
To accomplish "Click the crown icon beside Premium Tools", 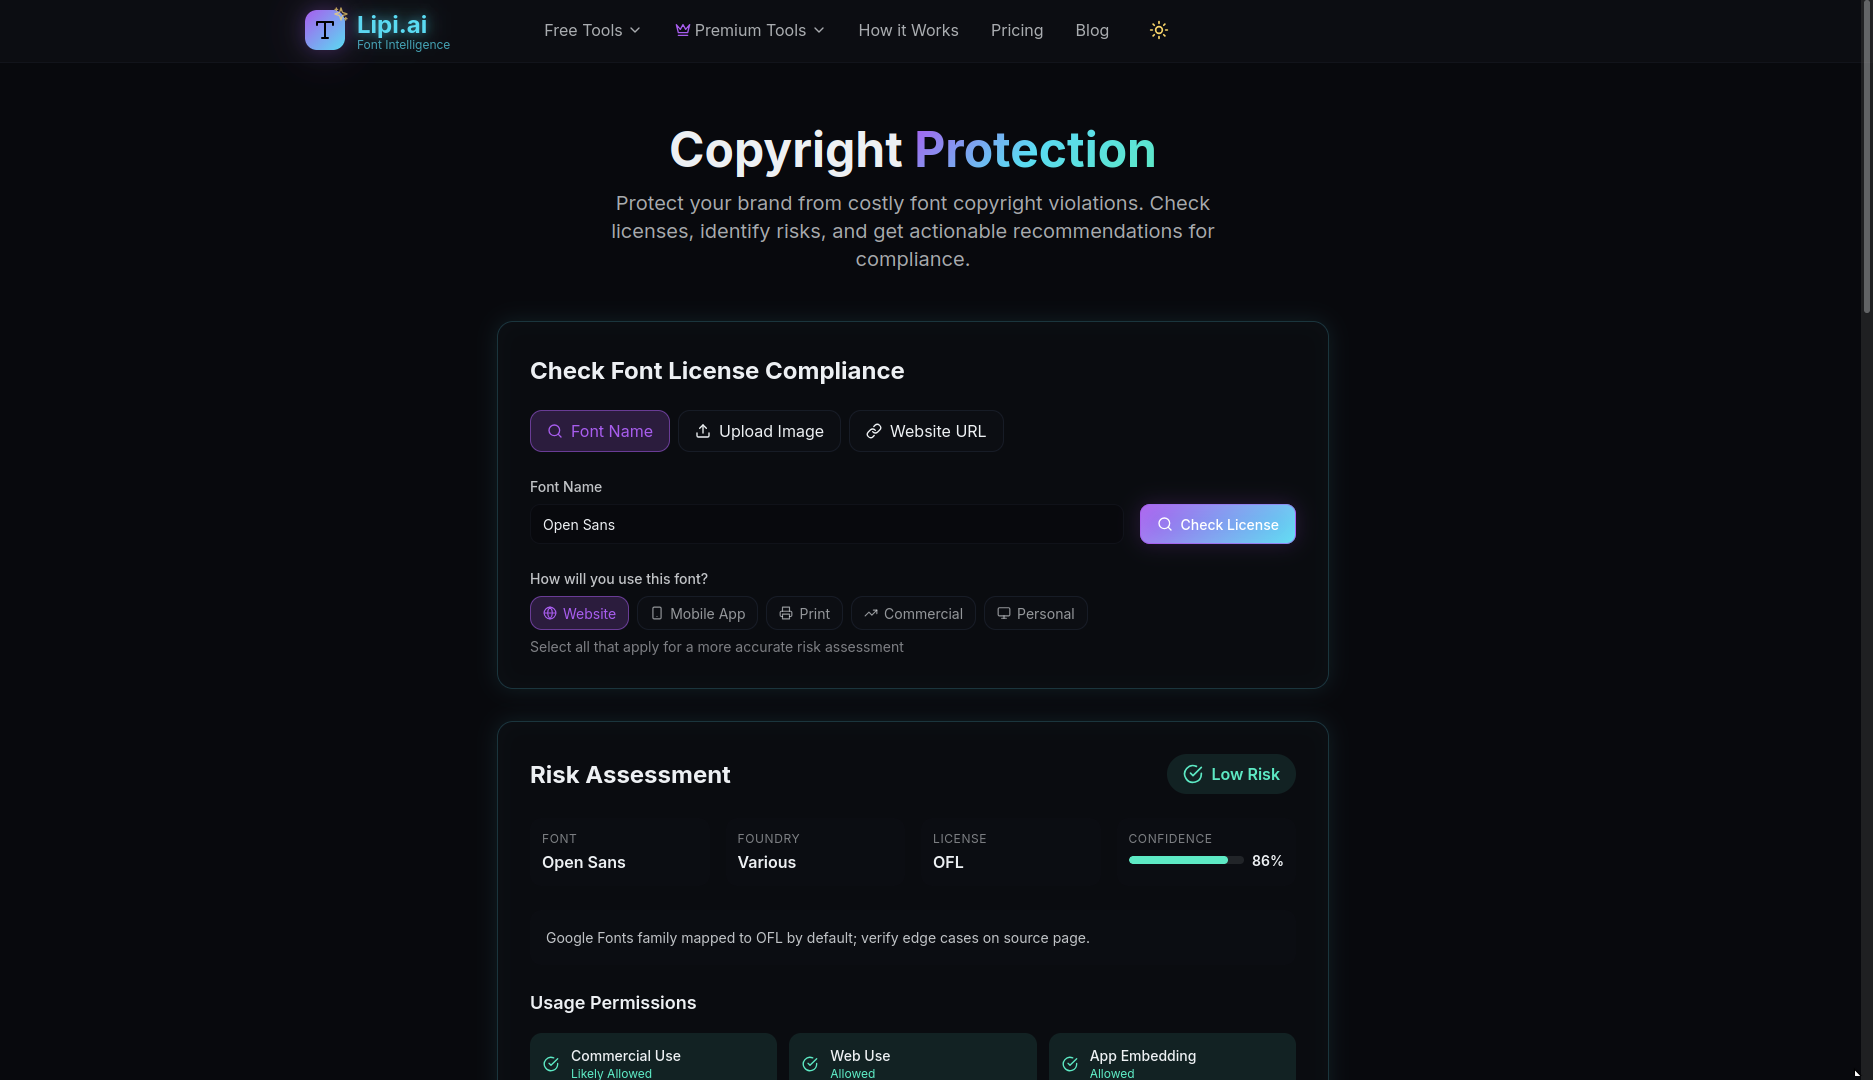I will click(682, 30).
